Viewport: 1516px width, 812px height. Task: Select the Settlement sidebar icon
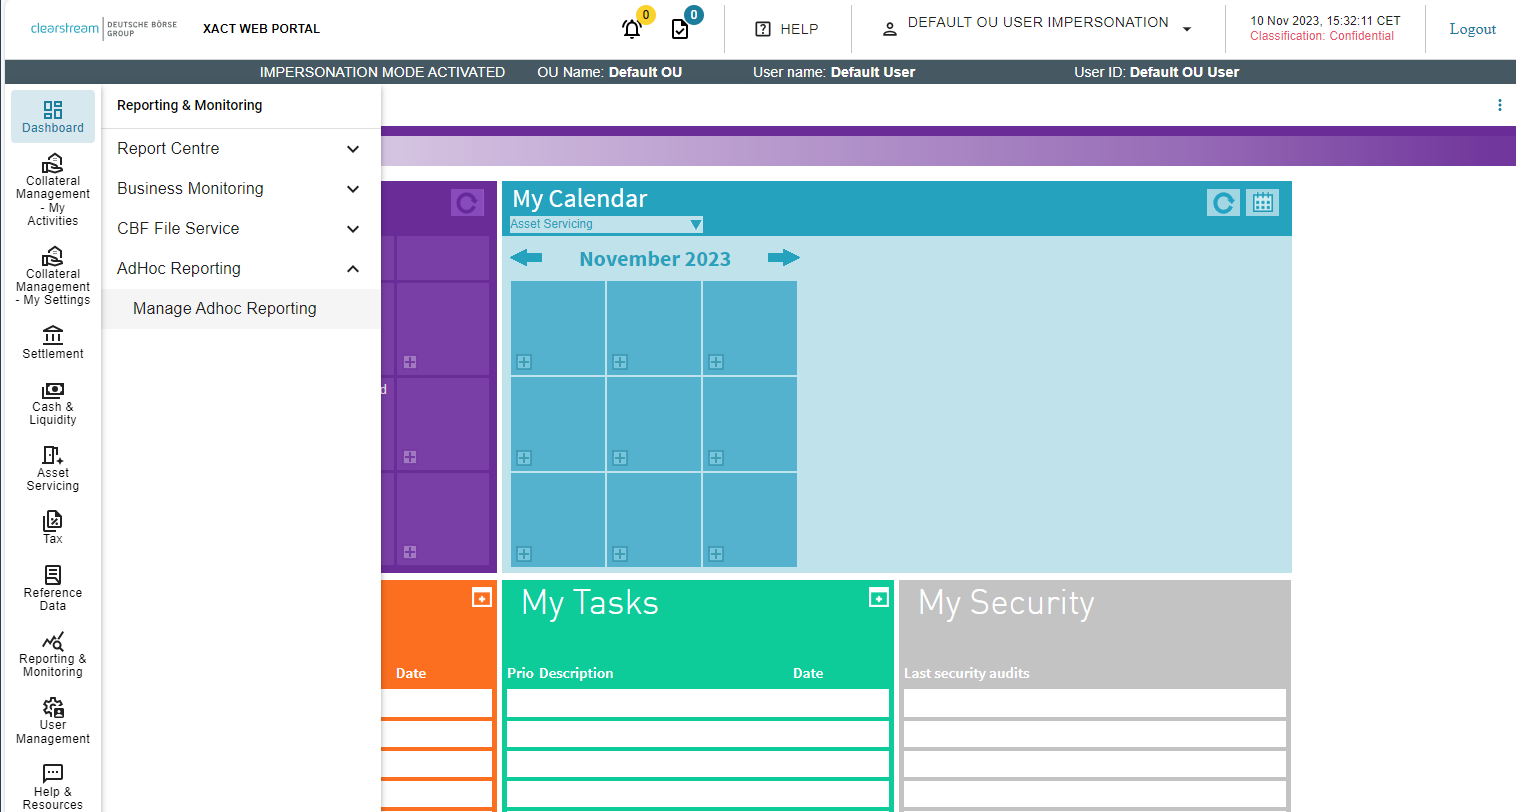52,340
